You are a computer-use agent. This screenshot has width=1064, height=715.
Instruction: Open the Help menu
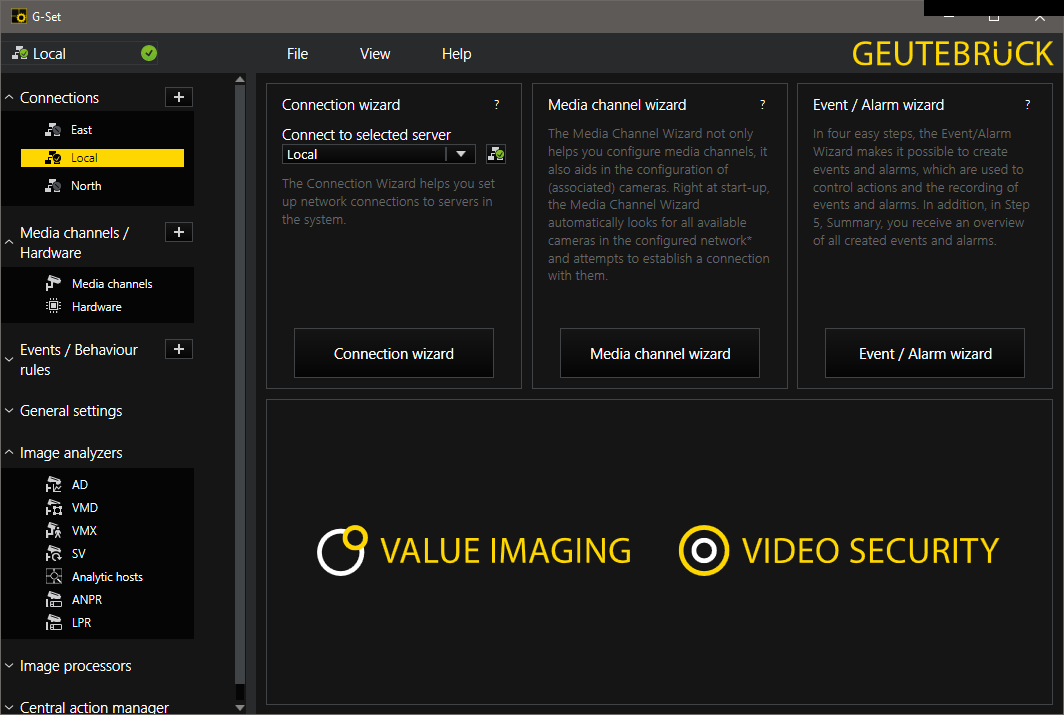[456, 54]
